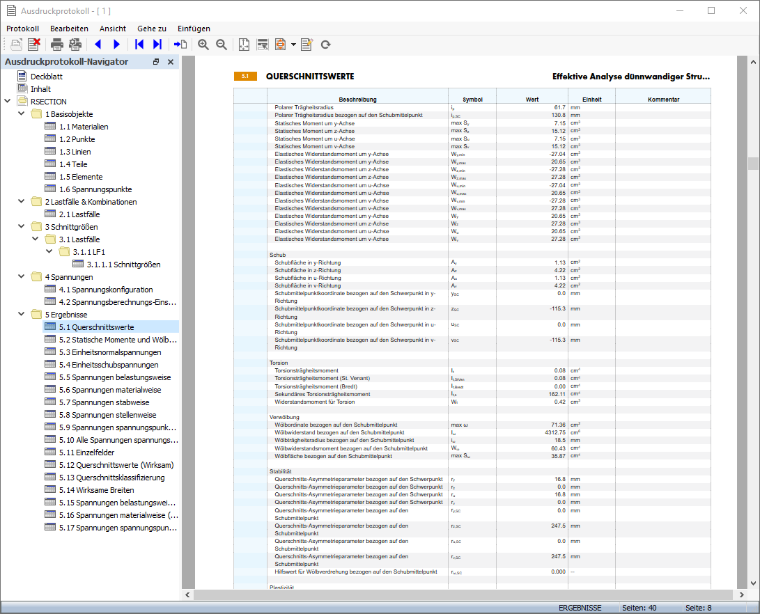Collapse the 3.1 Lastfälle subfolder

coord(35,239)
